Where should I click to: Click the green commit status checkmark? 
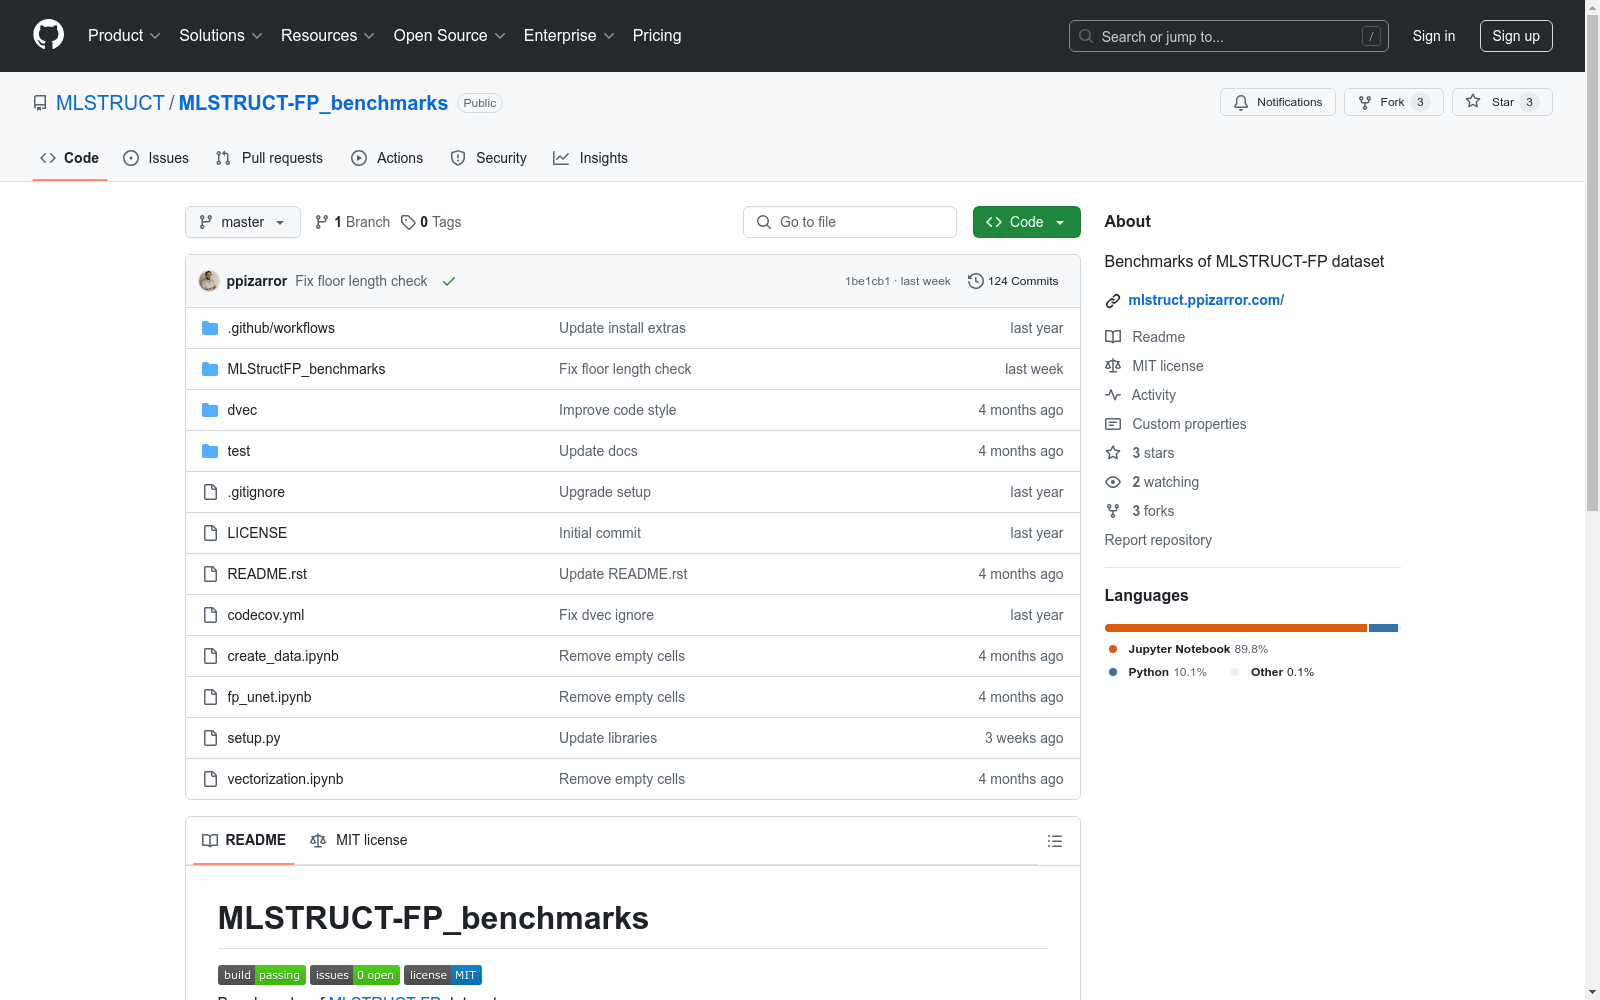(449, 282)
